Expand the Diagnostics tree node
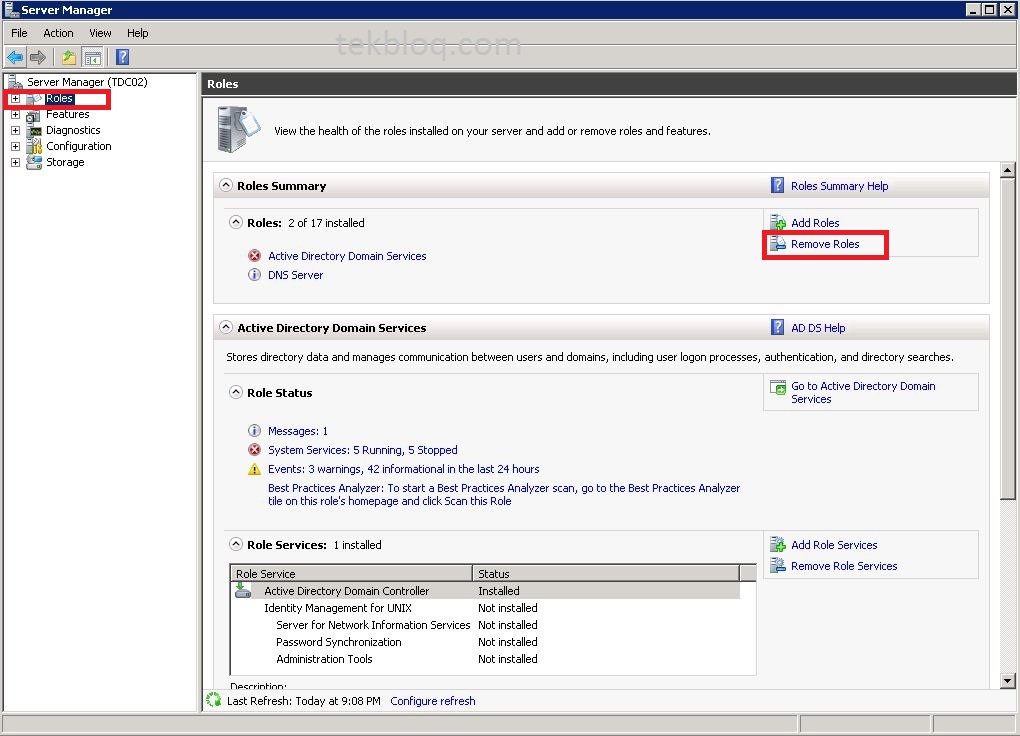This screenshot has height=736, width=1020. pyautogui.click(x=16, y=130)
